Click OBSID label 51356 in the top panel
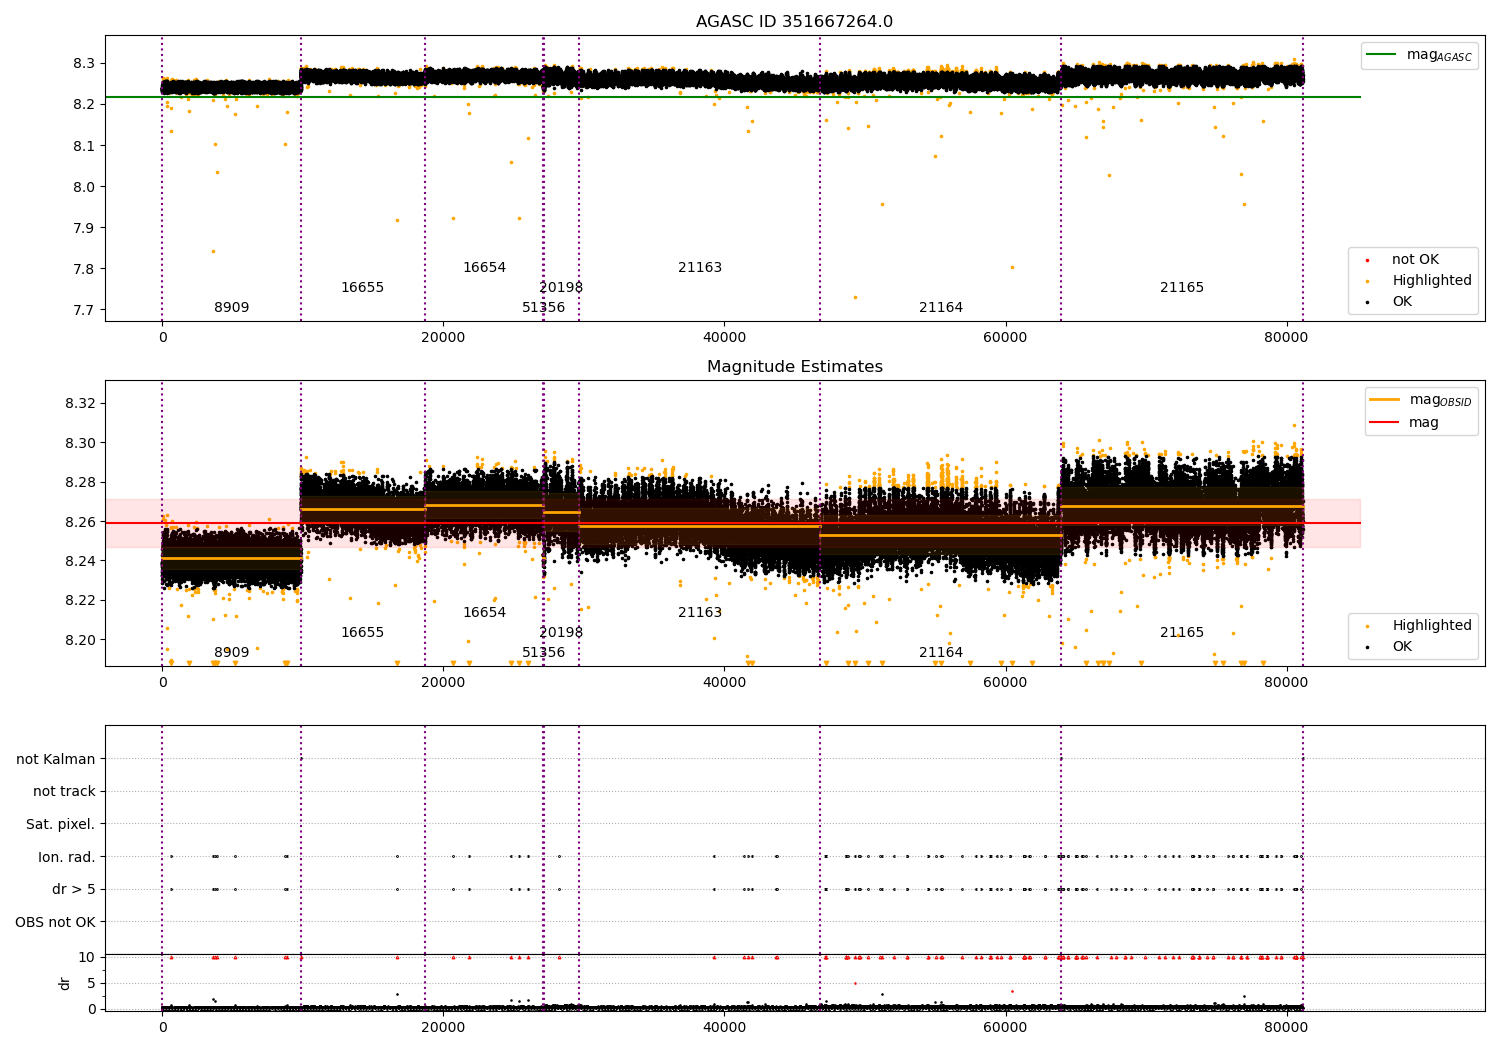 pyautogui.click(x=543, y=308)
